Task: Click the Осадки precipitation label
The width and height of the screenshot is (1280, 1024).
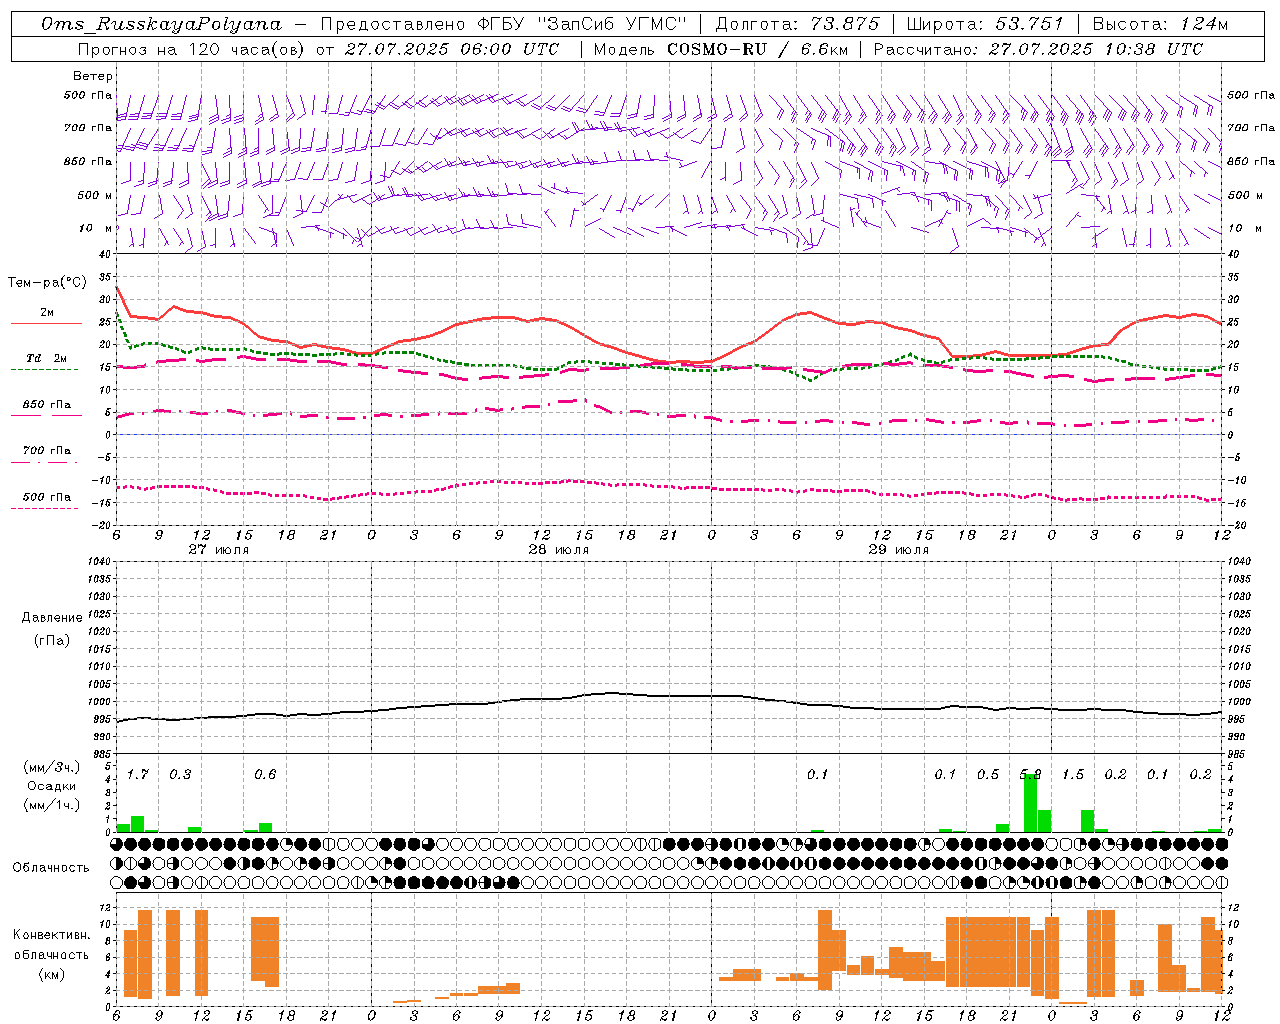Action: (51, 786)
